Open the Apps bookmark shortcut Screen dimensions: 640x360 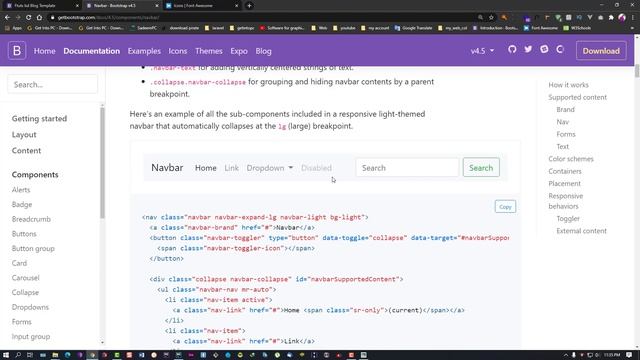coord(13,28)
